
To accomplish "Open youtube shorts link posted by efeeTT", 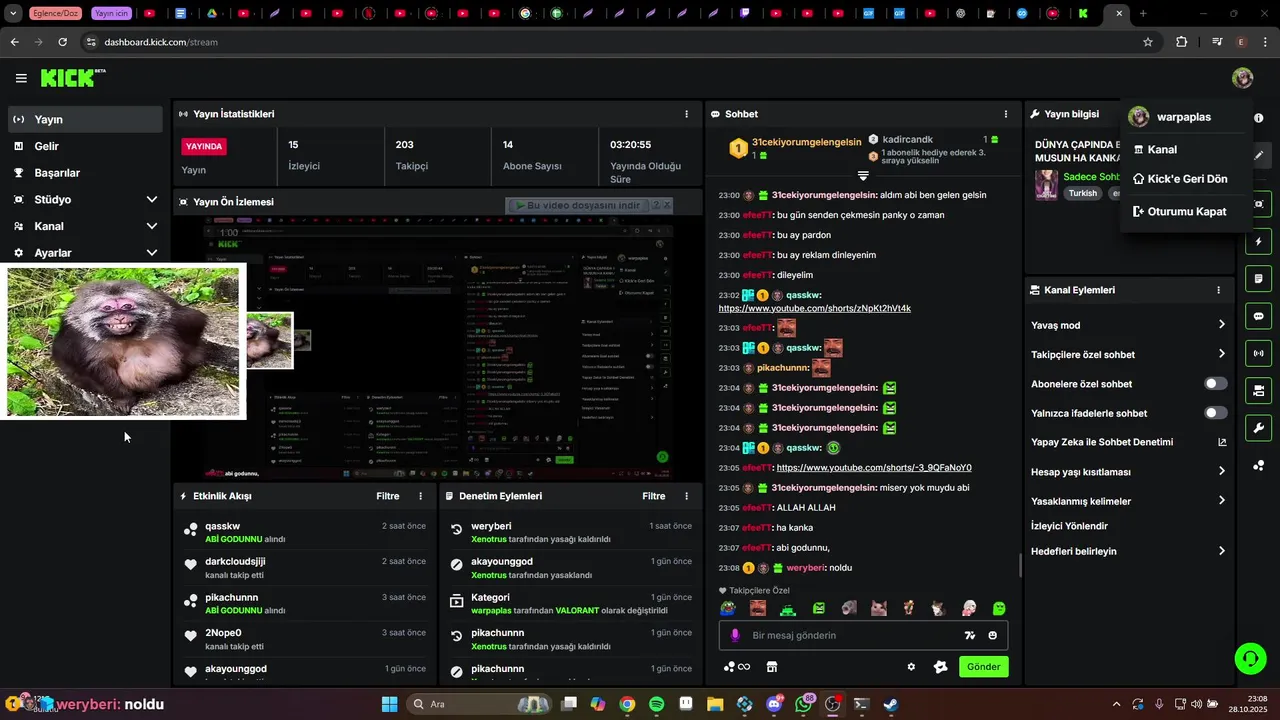I will (x=874, y=468).
